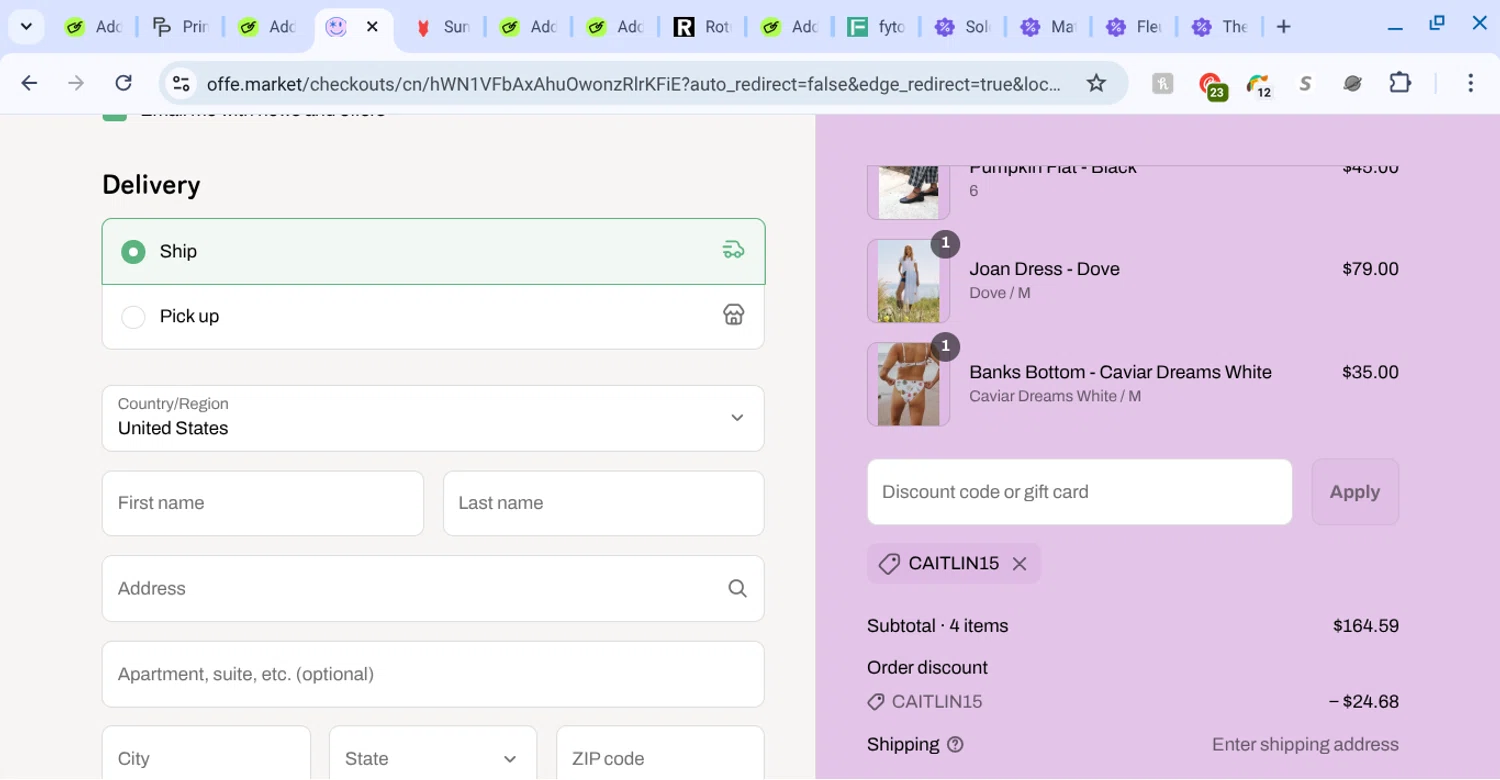
Task: Click the store pickup icon
Action: (x=734, y=315)
